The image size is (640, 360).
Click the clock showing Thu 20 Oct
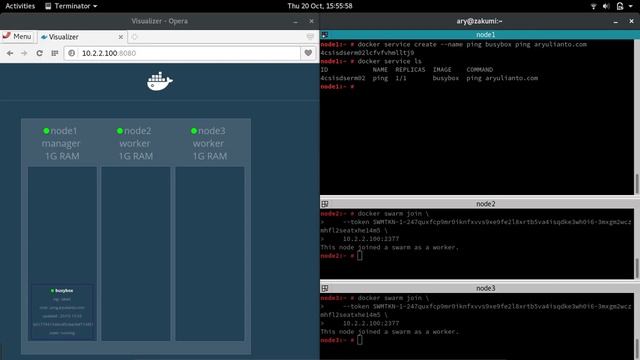click(x=320, y=6)
